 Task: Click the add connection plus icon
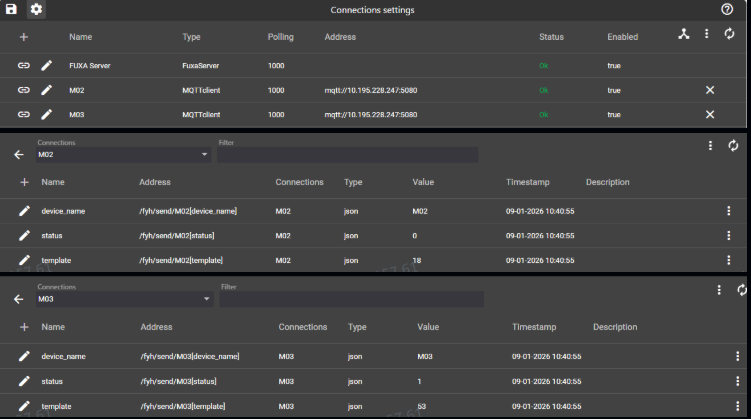coord(23,37)
